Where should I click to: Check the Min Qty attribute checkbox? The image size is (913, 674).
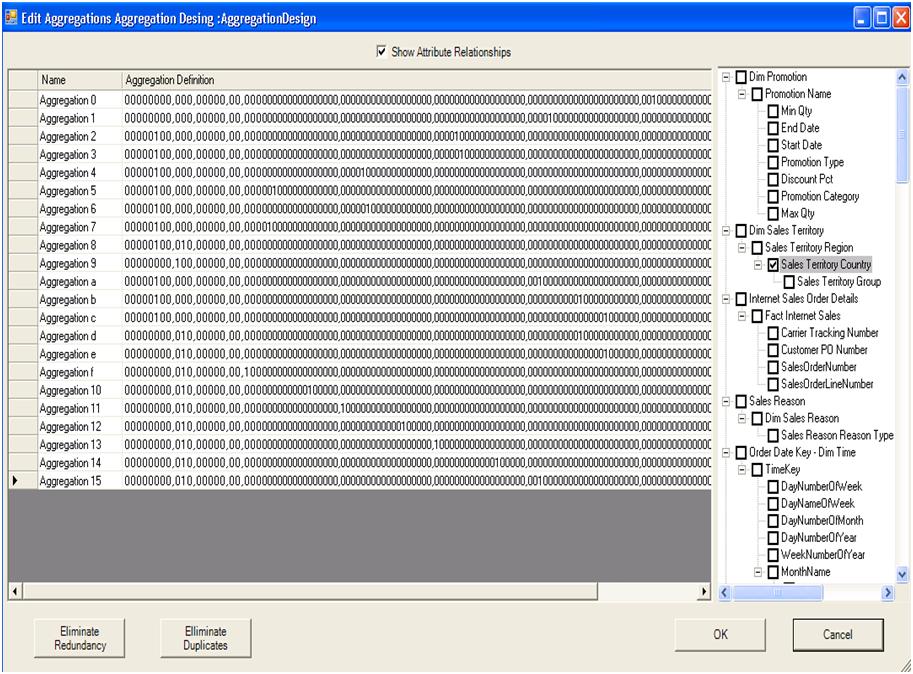point(773,111)
